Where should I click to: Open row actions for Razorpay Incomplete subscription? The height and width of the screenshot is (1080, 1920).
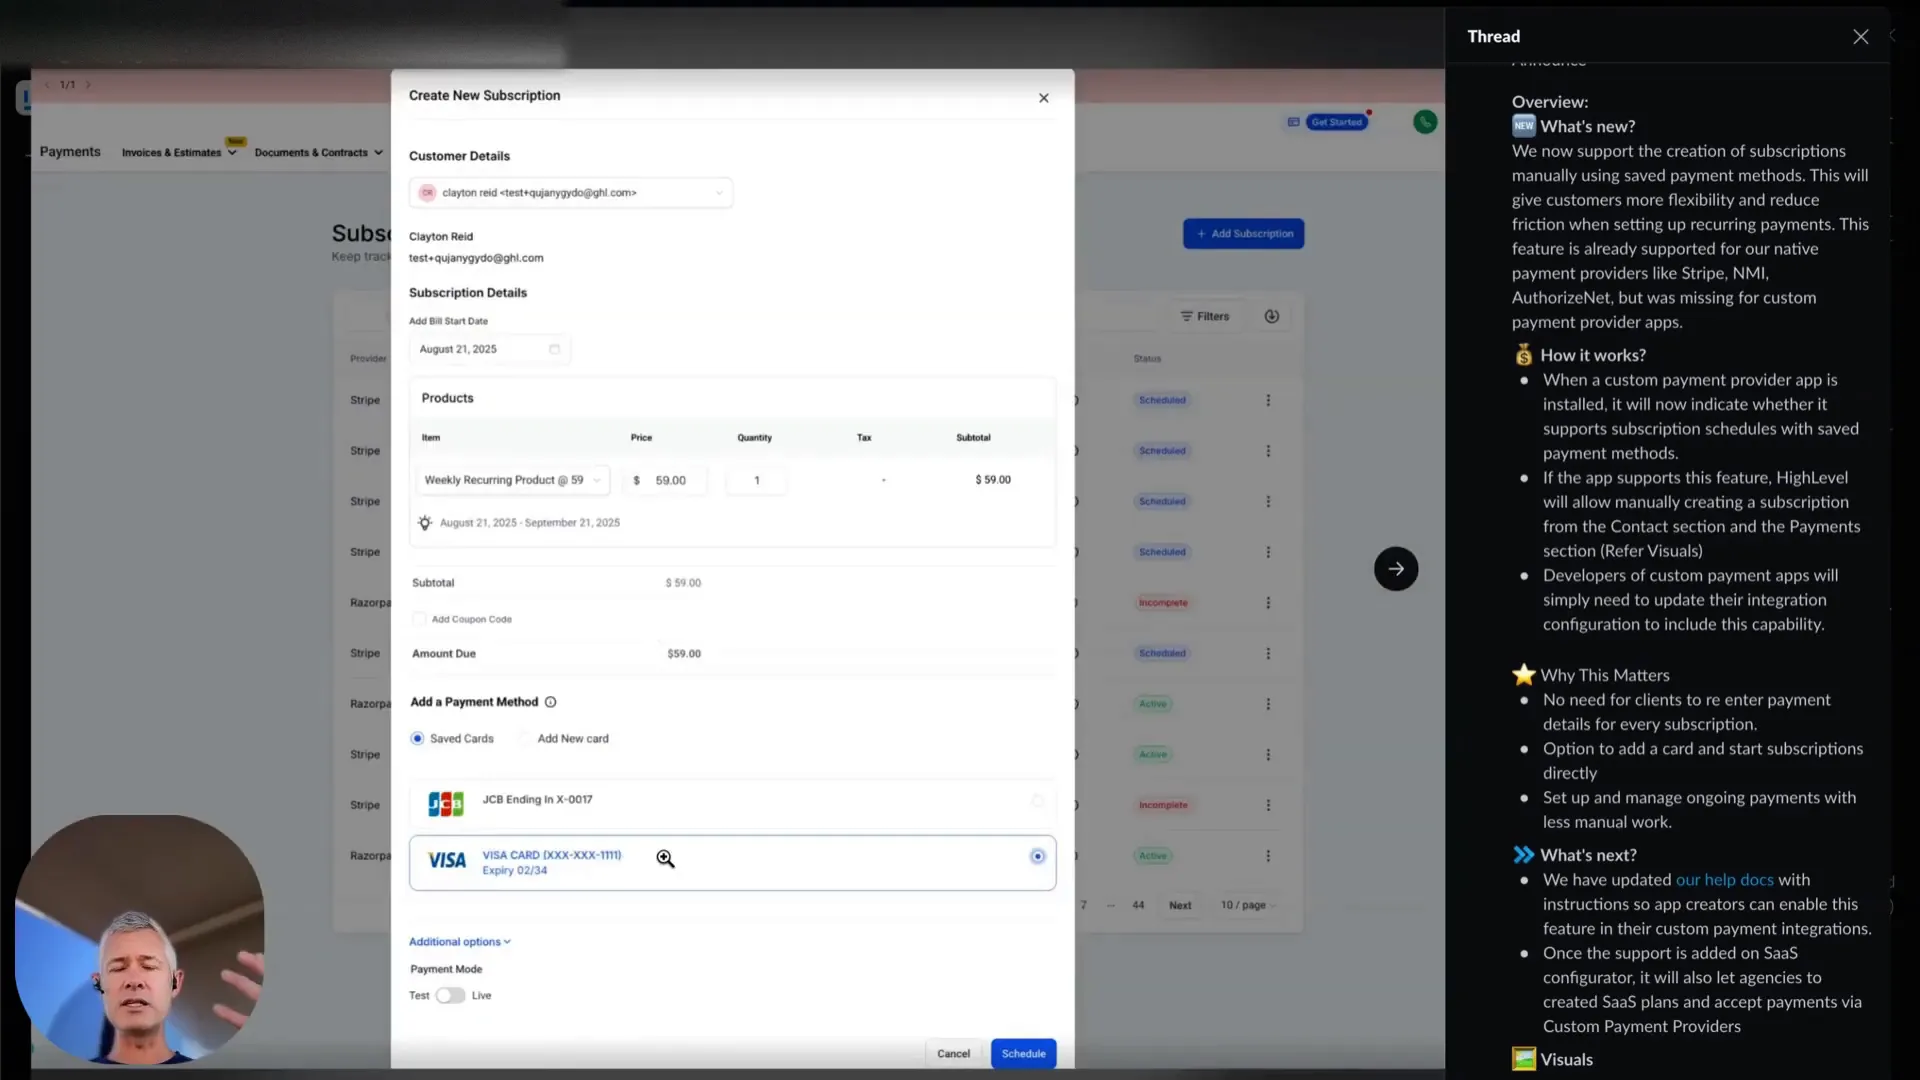click(1268, 603)
